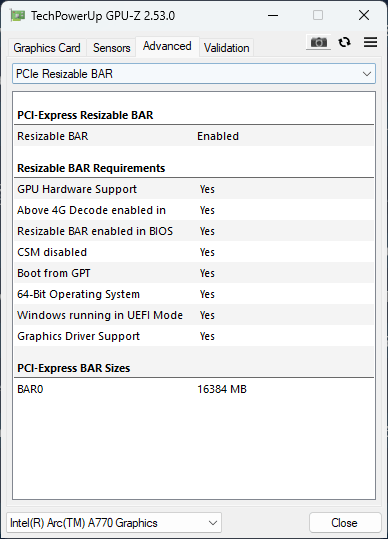Click the Close button
The image size is (388, 539).
[345, 523]
